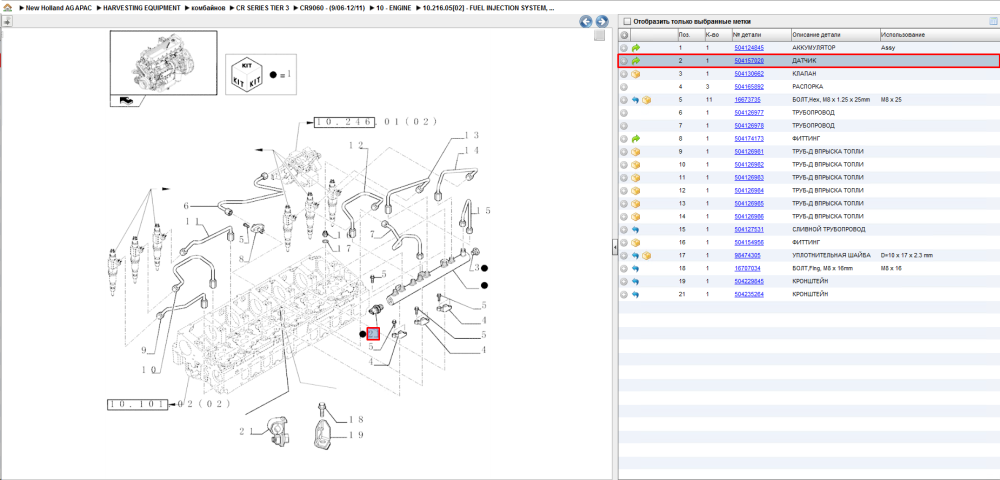The width and height of the screenshot is (1000, 480).
Task: Sort by 'Описание детали' column header
Action: 834,35
